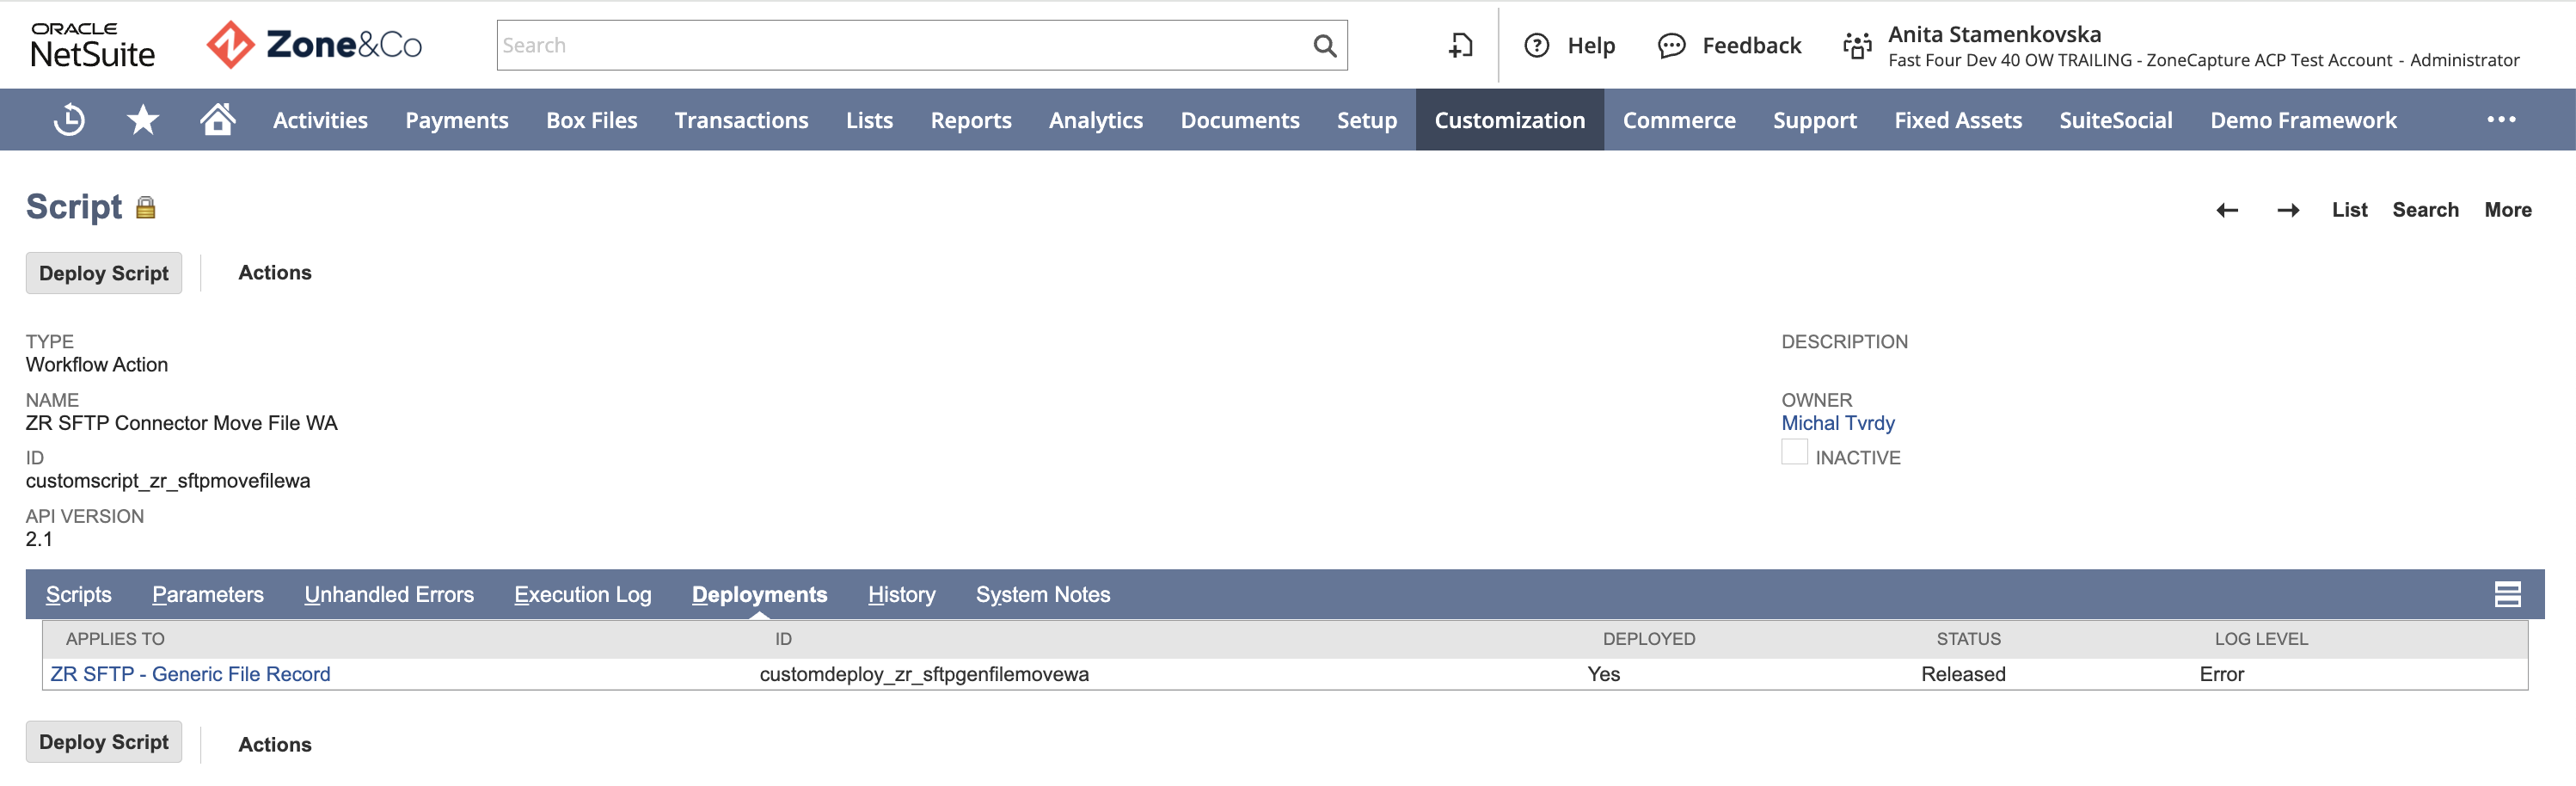Click the Error log level cell
The height and width of the screenshot is (786, 2576).
tap(2221, 674)
